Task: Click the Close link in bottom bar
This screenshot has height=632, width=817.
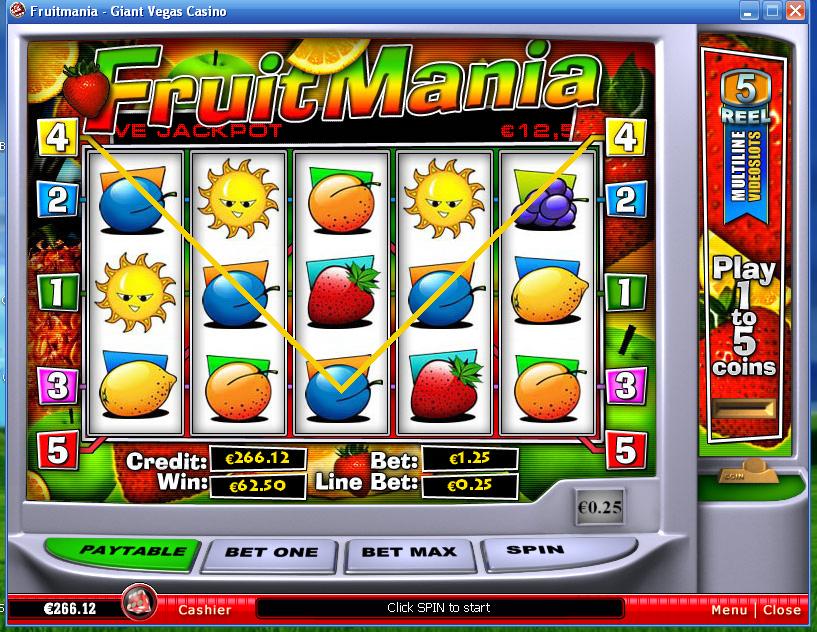Action: click(782, 610)
